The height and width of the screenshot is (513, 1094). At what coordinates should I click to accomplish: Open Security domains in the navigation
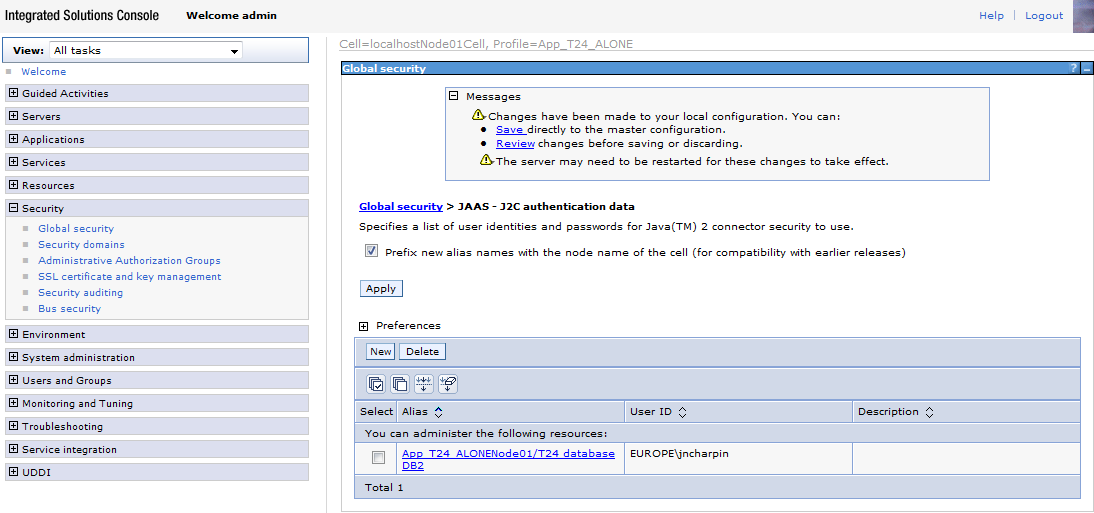click(x=82, y=244)
